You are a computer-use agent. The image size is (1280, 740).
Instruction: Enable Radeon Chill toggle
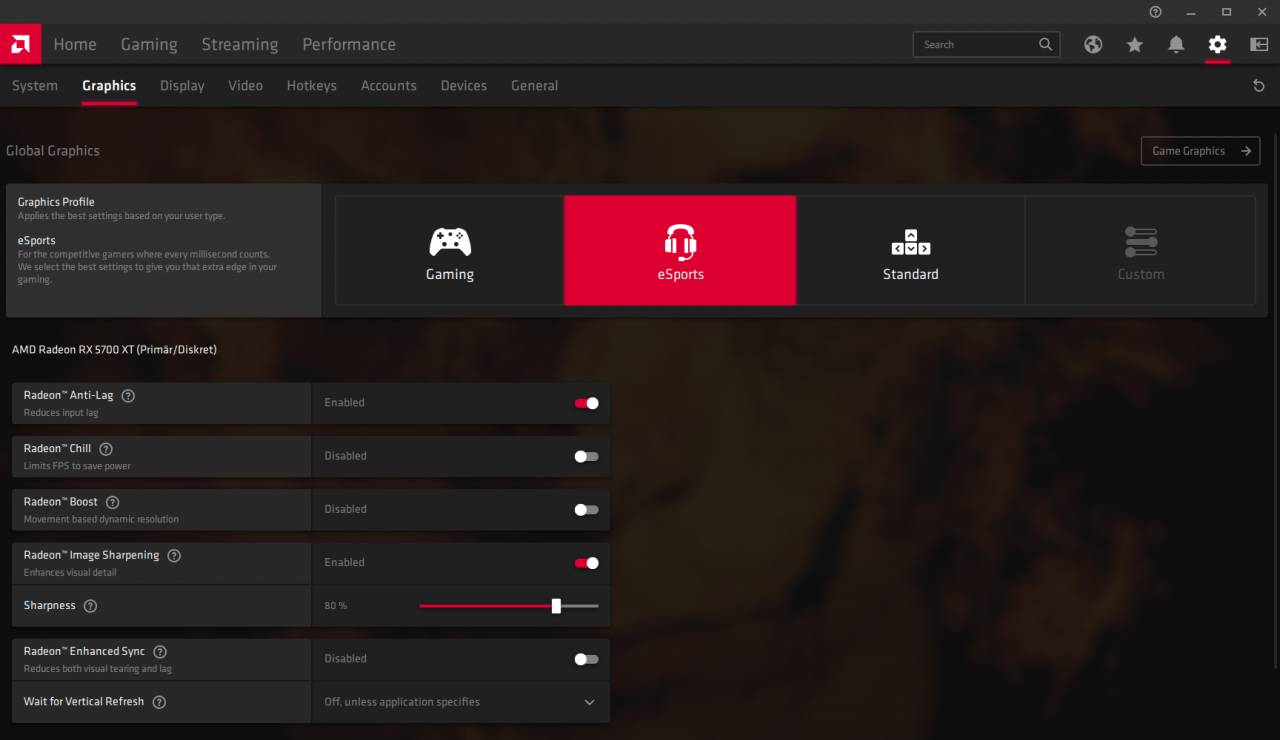[x=587, y=456]
